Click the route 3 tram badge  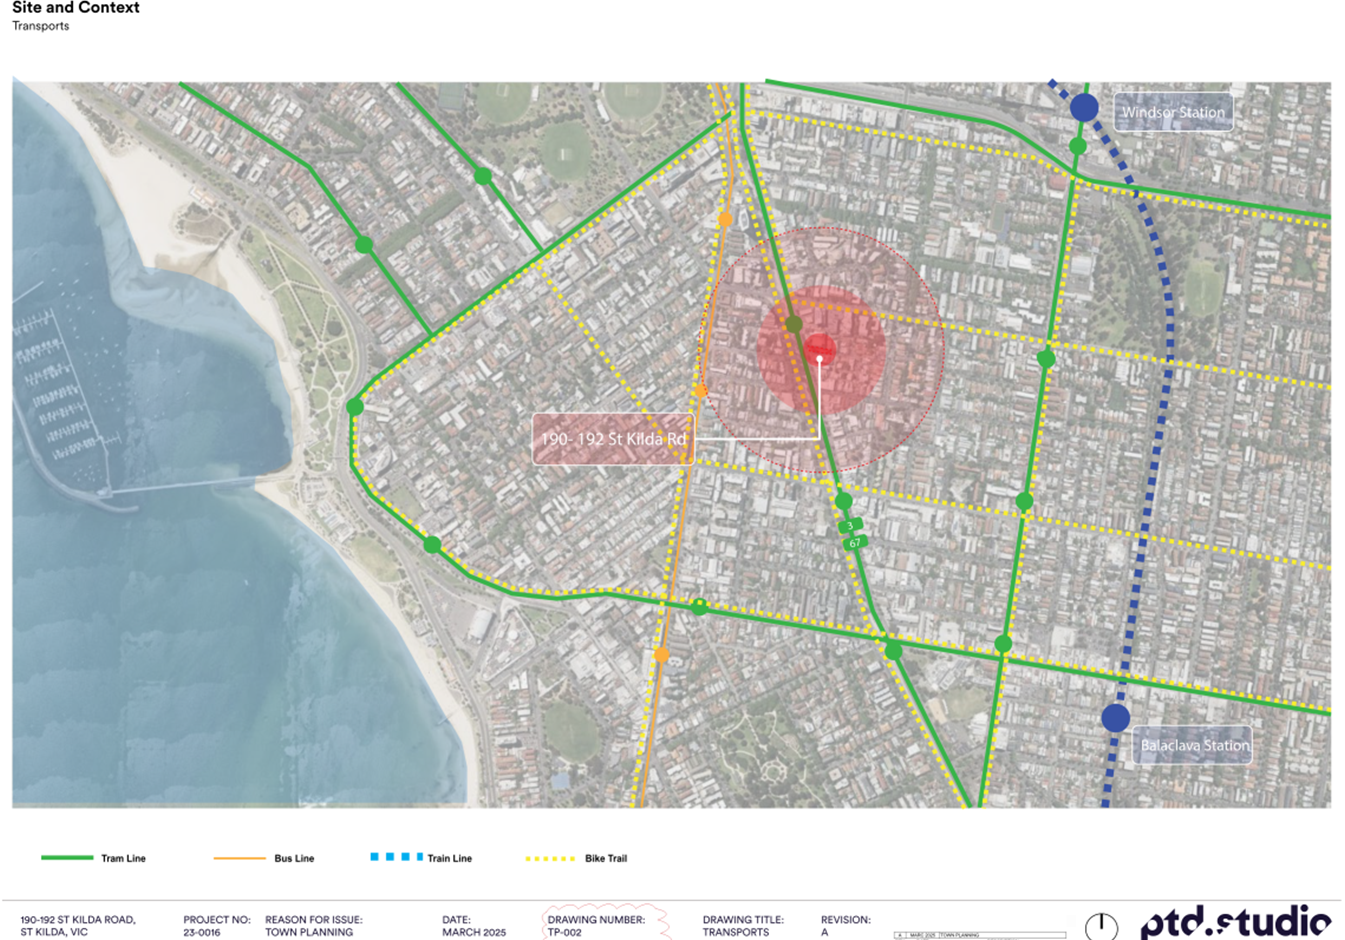coord(850,526)
